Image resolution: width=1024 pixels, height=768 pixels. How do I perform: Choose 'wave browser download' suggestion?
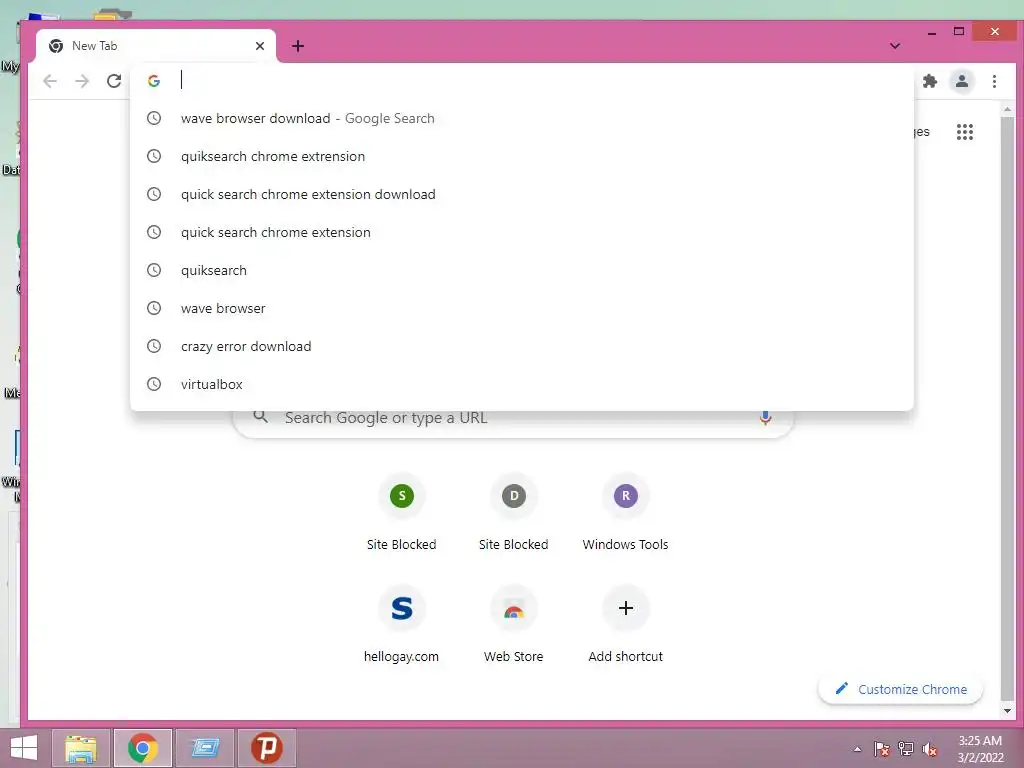522,118
